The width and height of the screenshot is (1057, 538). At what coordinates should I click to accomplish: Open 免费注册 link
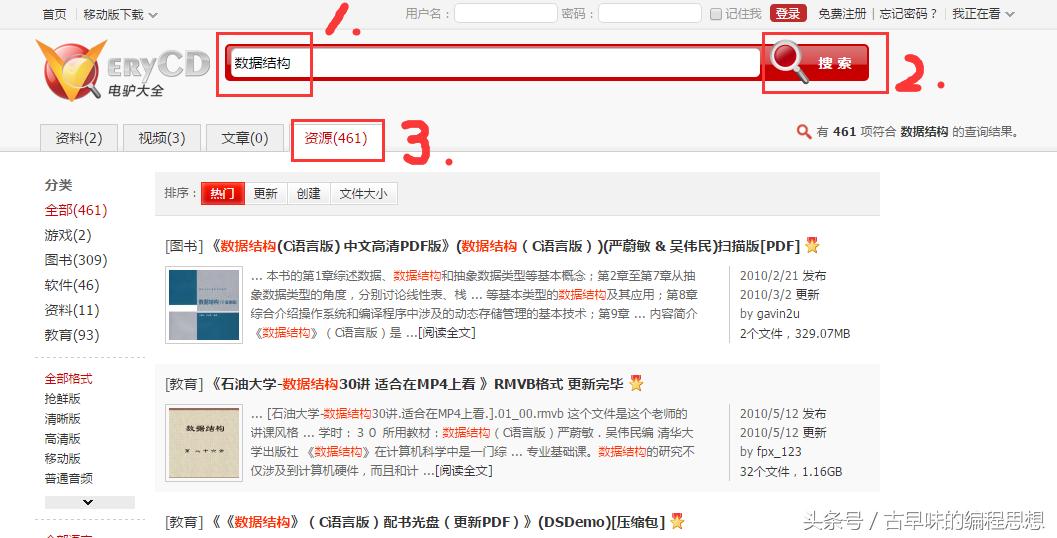[x=842, y=13]
